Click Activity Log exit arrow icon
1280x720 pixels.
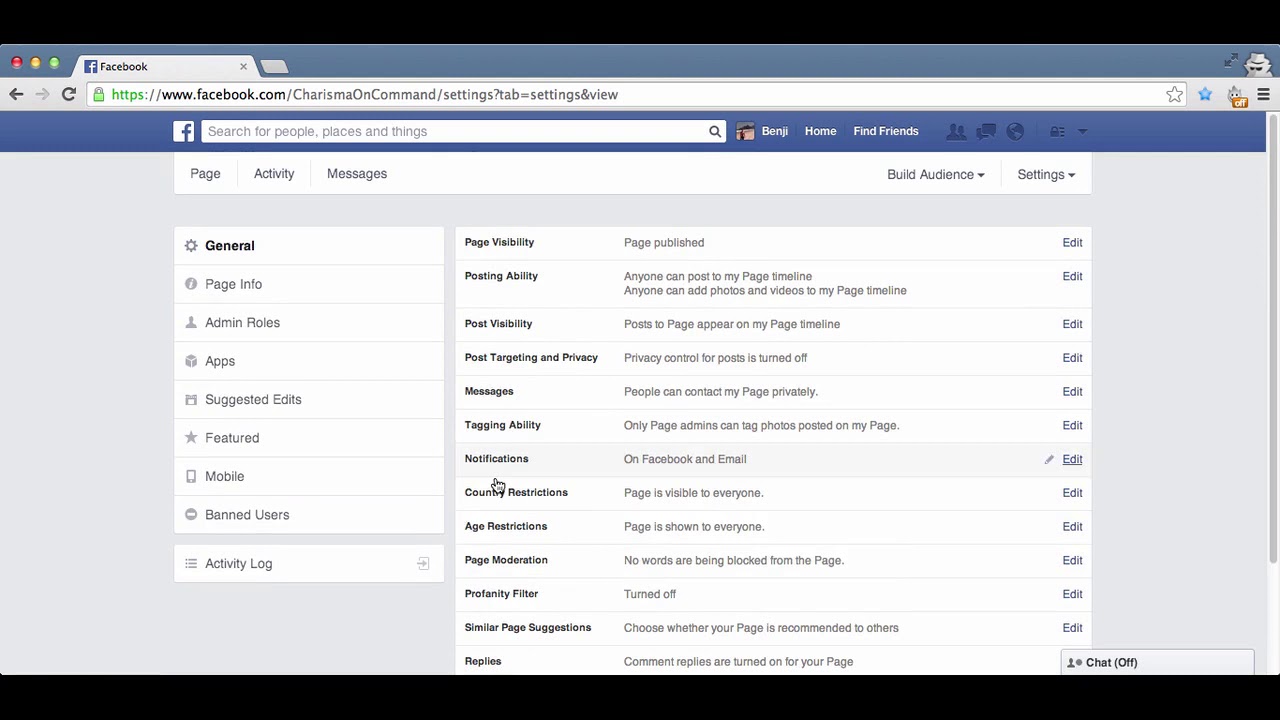[x=423, y=564]
